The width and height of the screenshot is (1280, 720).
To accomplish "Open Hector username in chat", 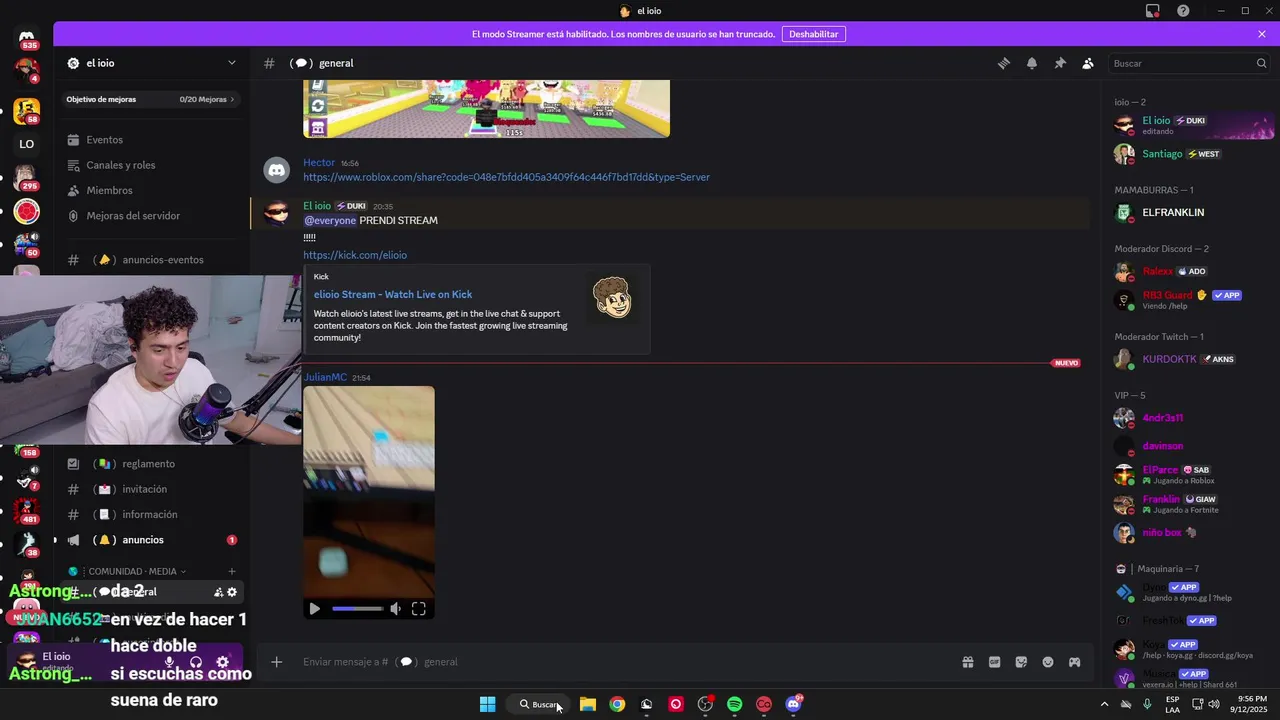I will click(319, 162).
